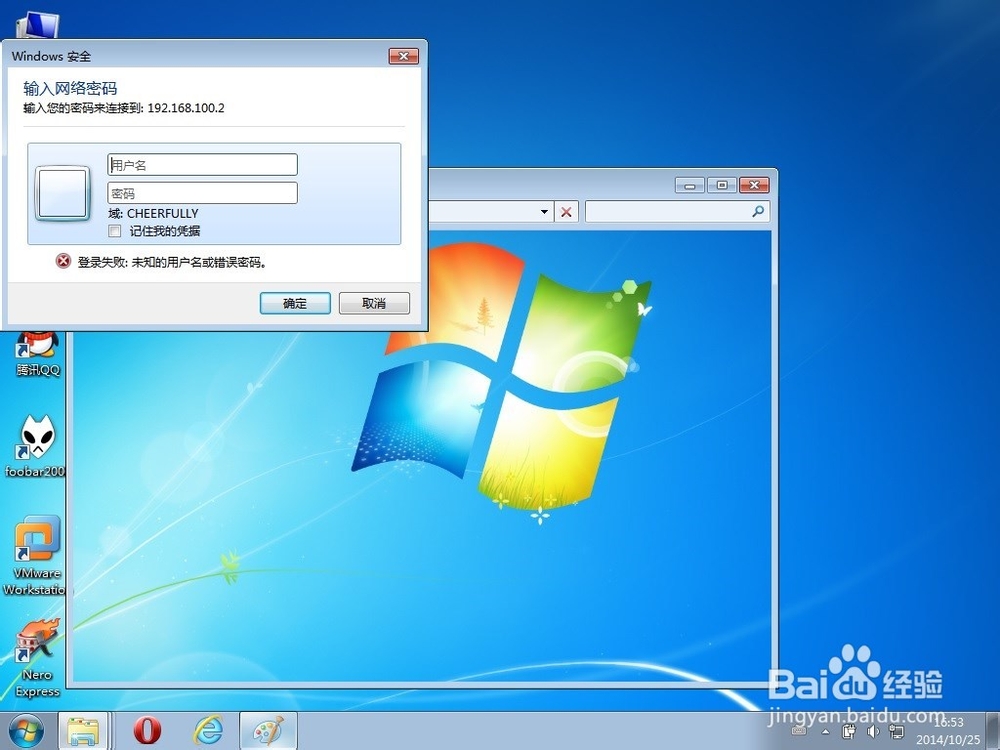Click the blank user picture tile
Image resolution: width=1000 pixels, height=750 pixels.
click(62, 193)
